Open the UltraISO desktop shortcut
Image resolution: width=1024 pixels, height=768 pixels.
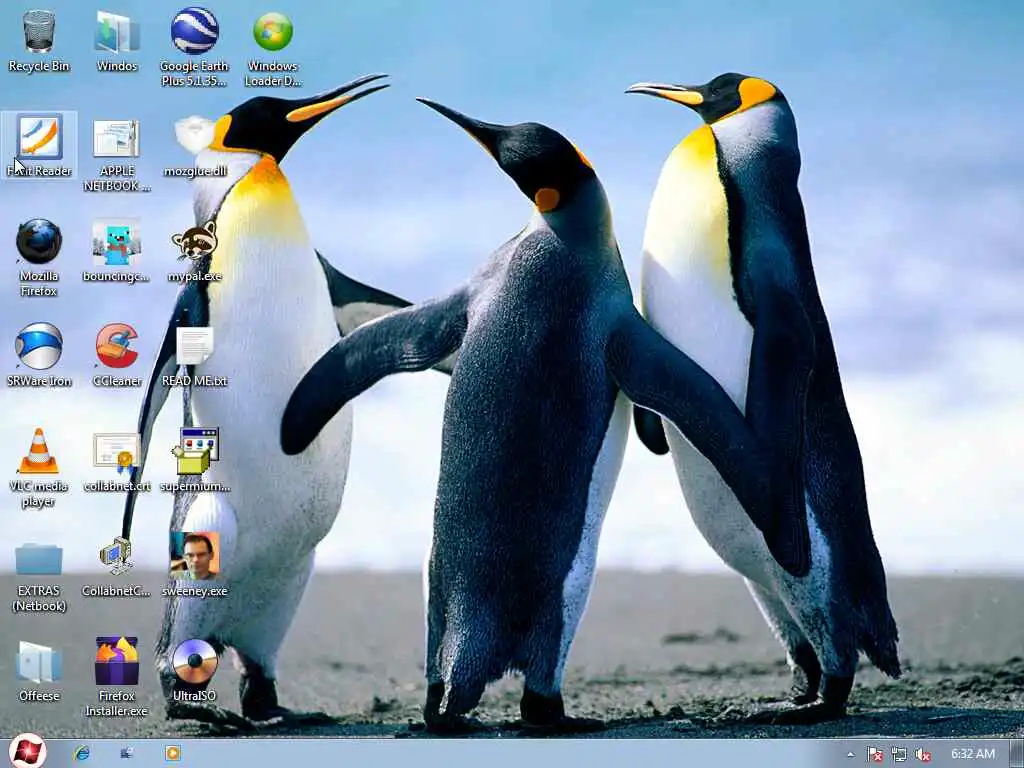(195, 670)
